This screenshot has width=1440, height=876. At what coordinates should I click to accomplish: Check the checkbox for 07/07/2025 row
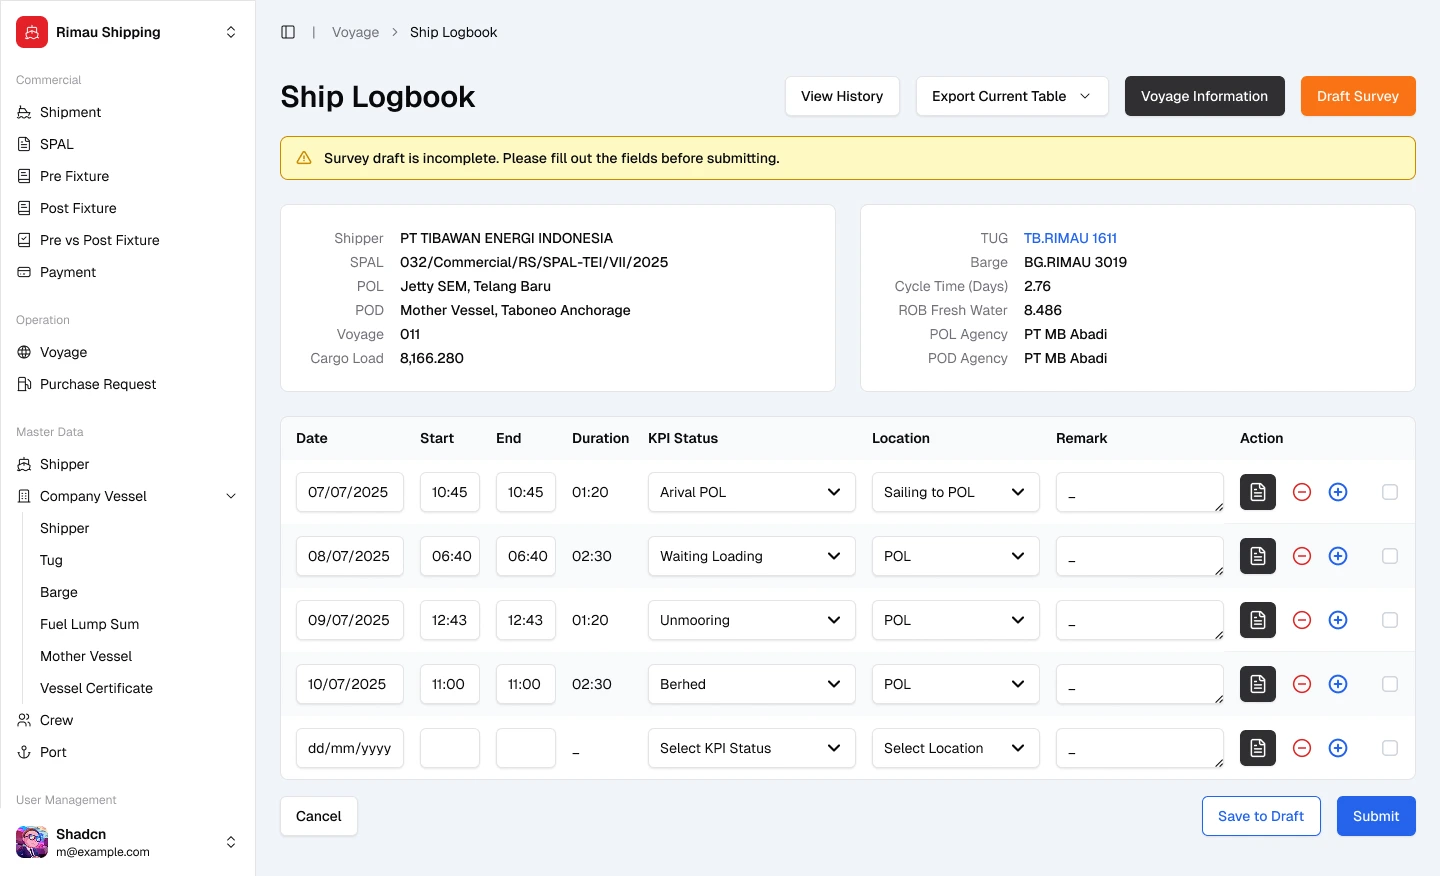pos(1390,492)
